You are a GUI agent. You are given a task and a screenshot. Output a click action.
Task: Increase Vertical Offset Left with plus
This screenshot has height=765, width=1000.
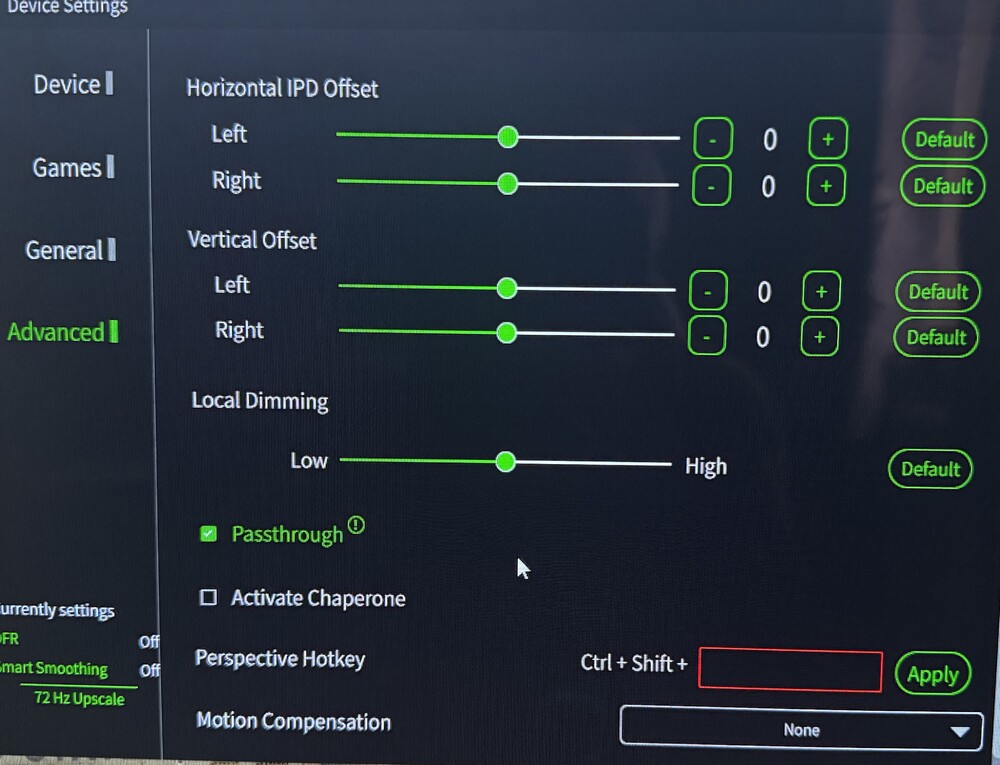tap(821, 291)
